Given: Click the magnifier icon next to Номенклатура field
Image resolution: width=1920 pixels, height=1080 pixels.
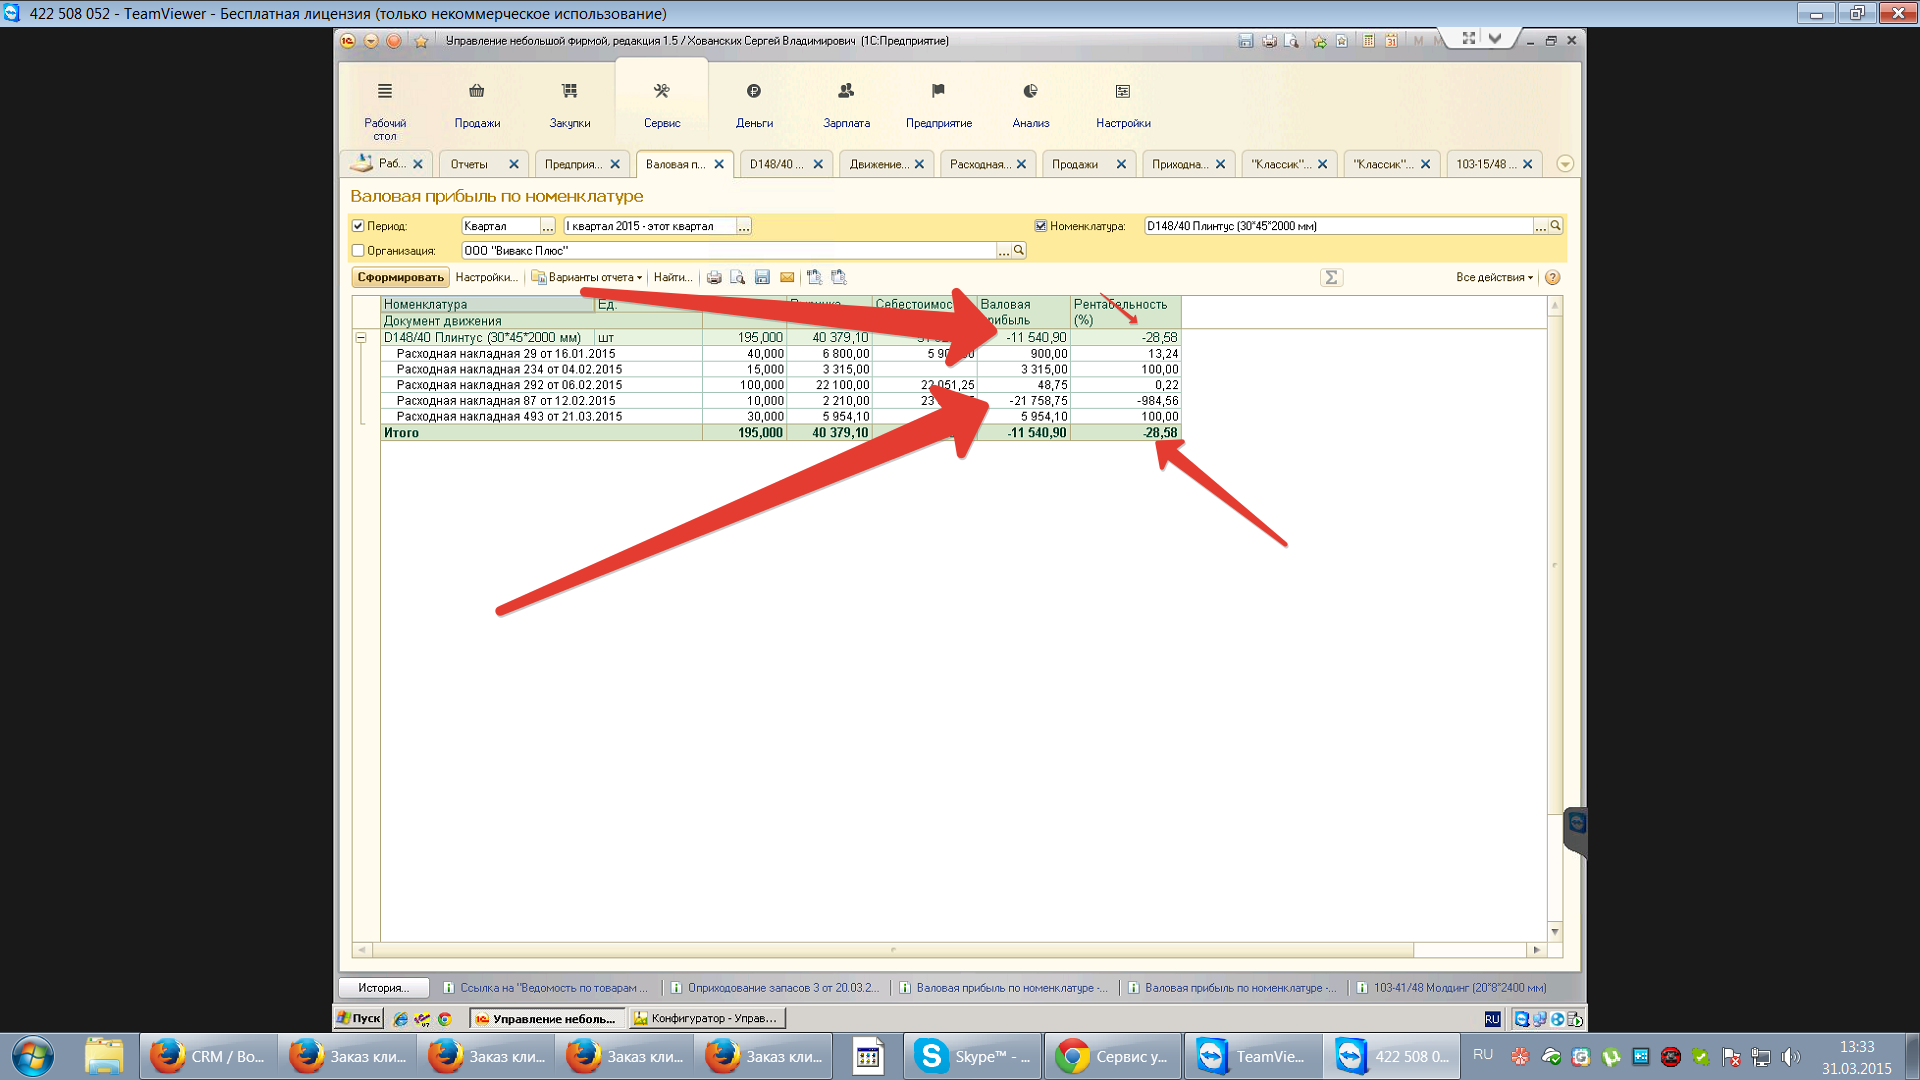Looking at the screenshot, I should coord(1555,226).
